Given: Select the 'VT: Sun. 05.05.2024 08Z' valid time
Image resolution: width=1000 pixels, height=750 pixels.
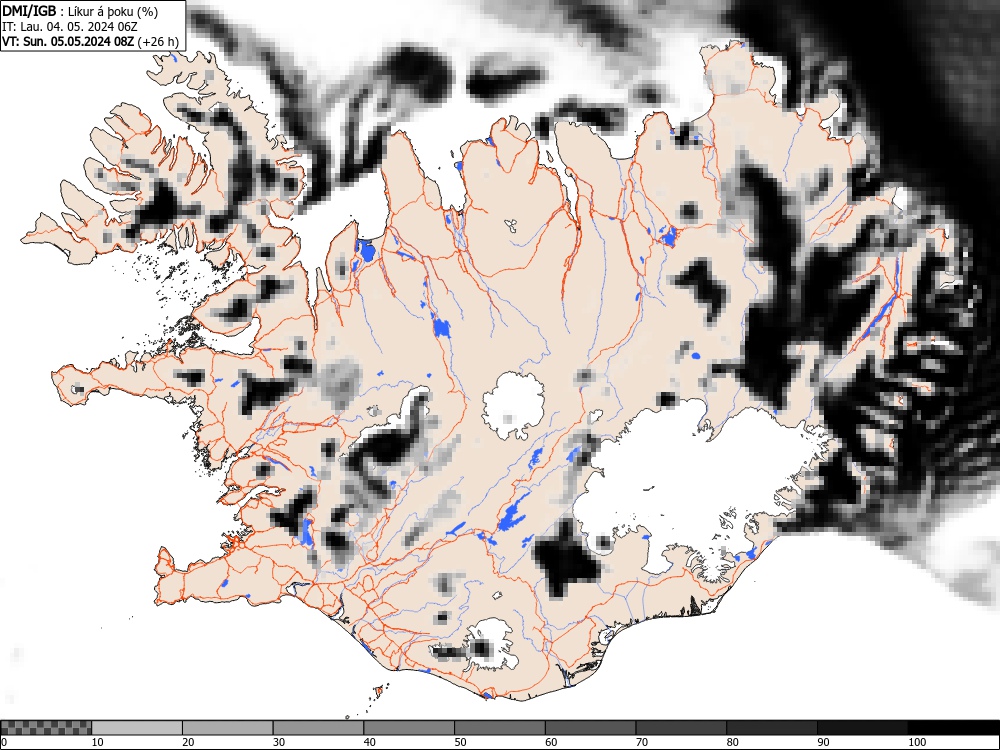Looking at the screenshot, I should point(68,41).
